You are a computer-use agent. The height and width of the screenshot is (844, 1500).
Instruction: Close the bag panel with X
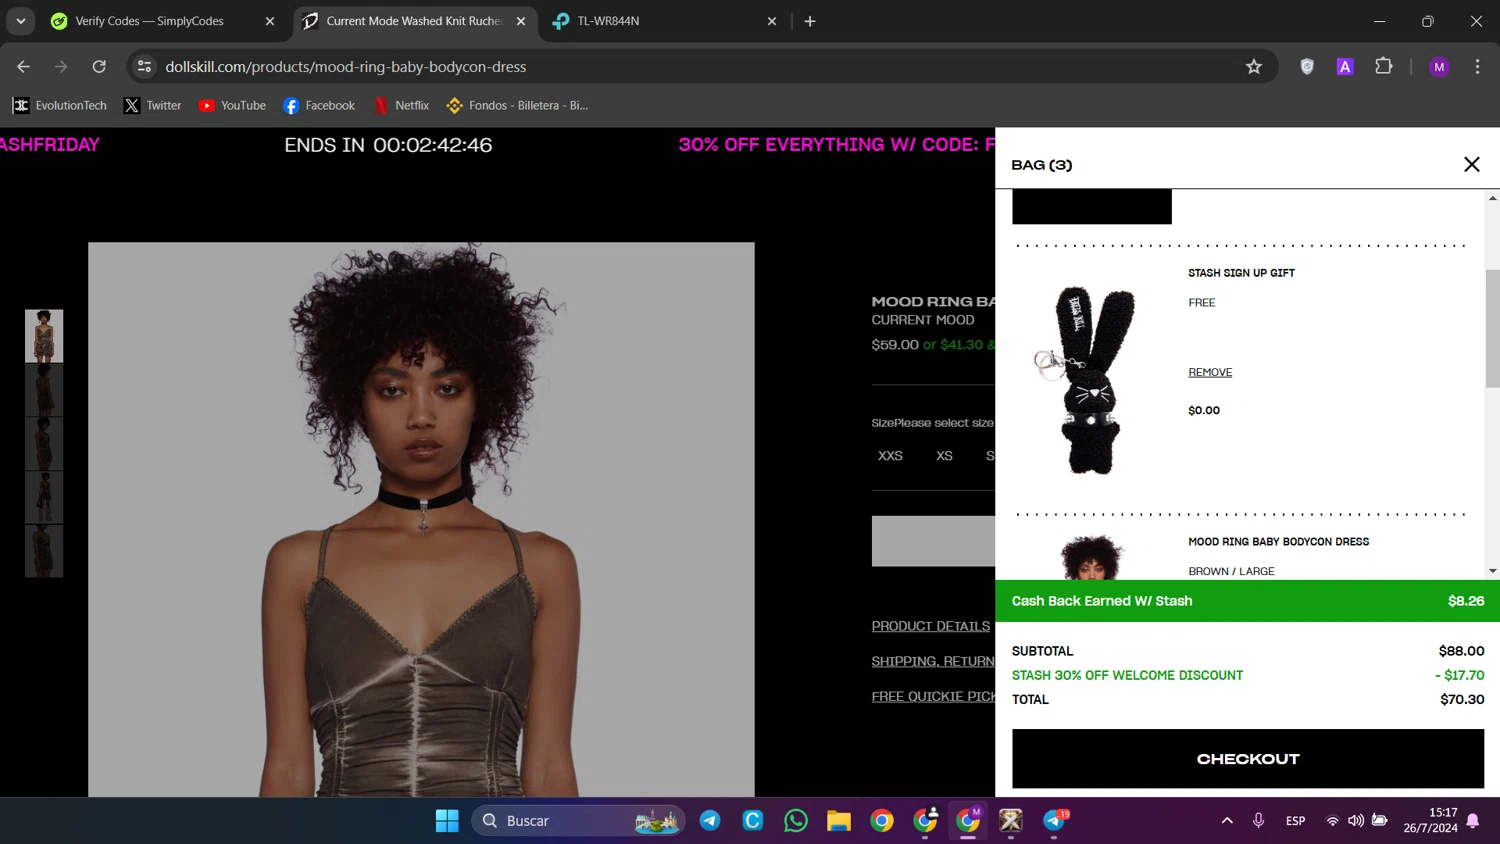(x=1471, y=165)
